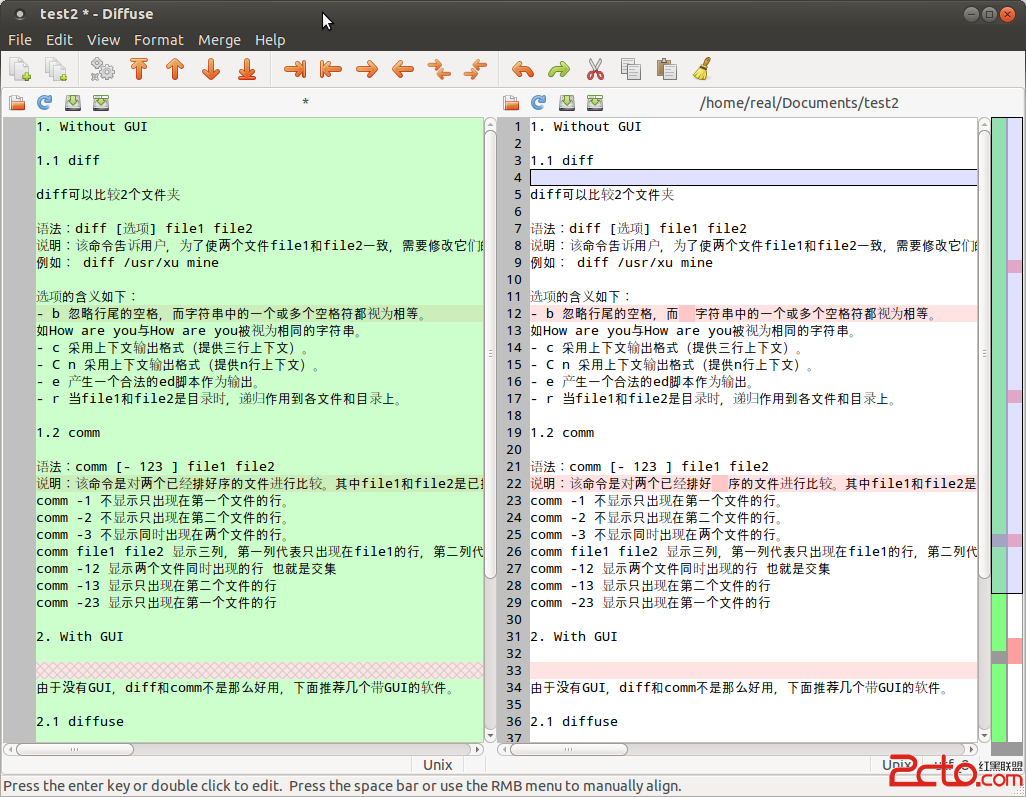The height and width of the screenshot is (797, 1026).
Task: Paste clipboard with the paste icon
Action: click(667, 69)
